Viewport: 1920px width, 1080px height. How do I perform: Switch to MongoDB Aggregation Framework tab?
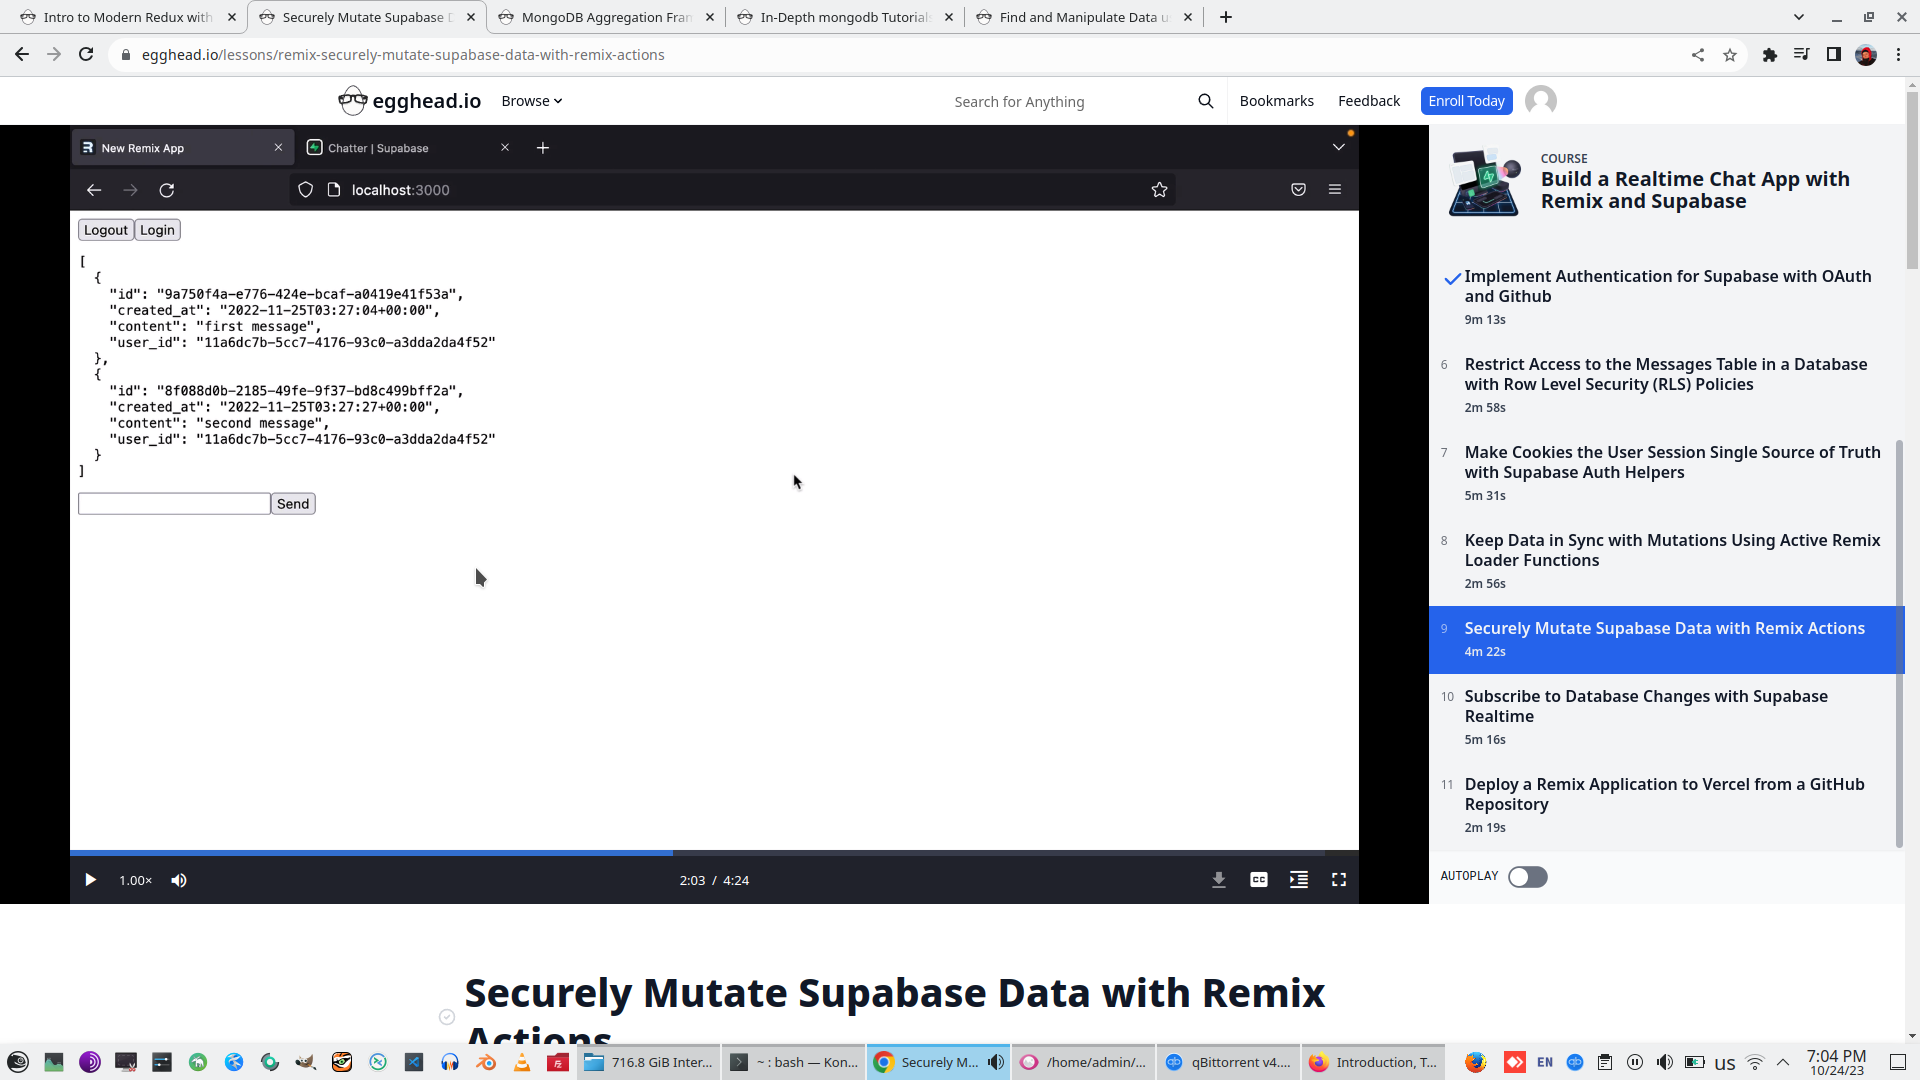point(605,17)
